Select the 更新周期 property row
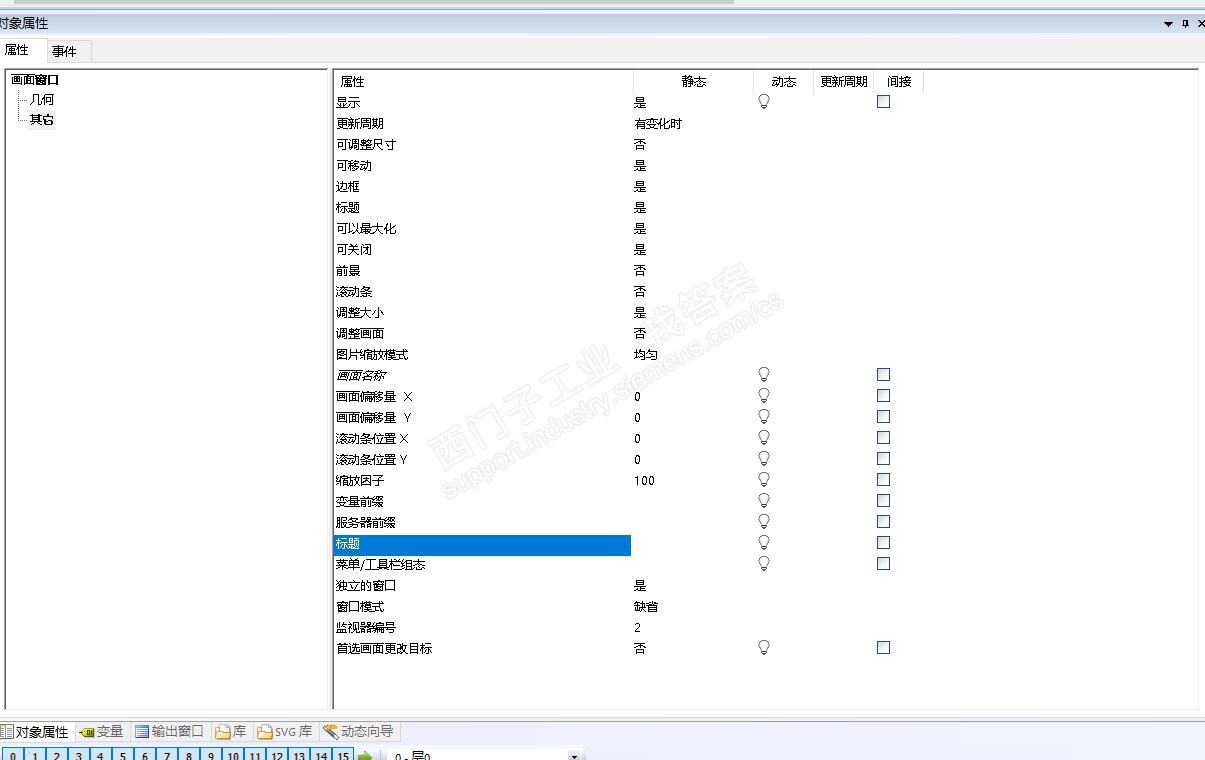The width and height of the screenshot is (1205, 760). tap(482, 124)
